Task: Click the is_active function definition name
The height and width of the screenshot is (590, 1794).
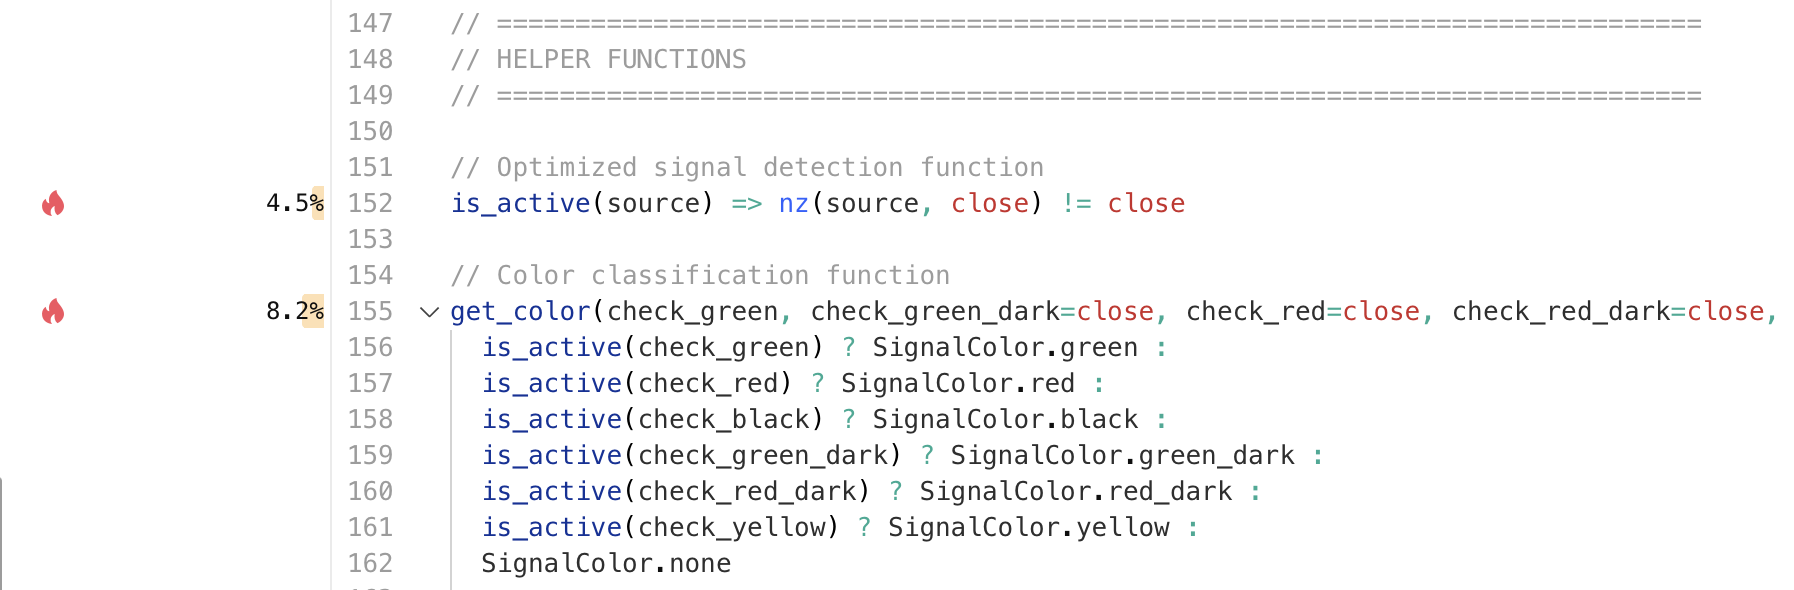Action: 520,204
